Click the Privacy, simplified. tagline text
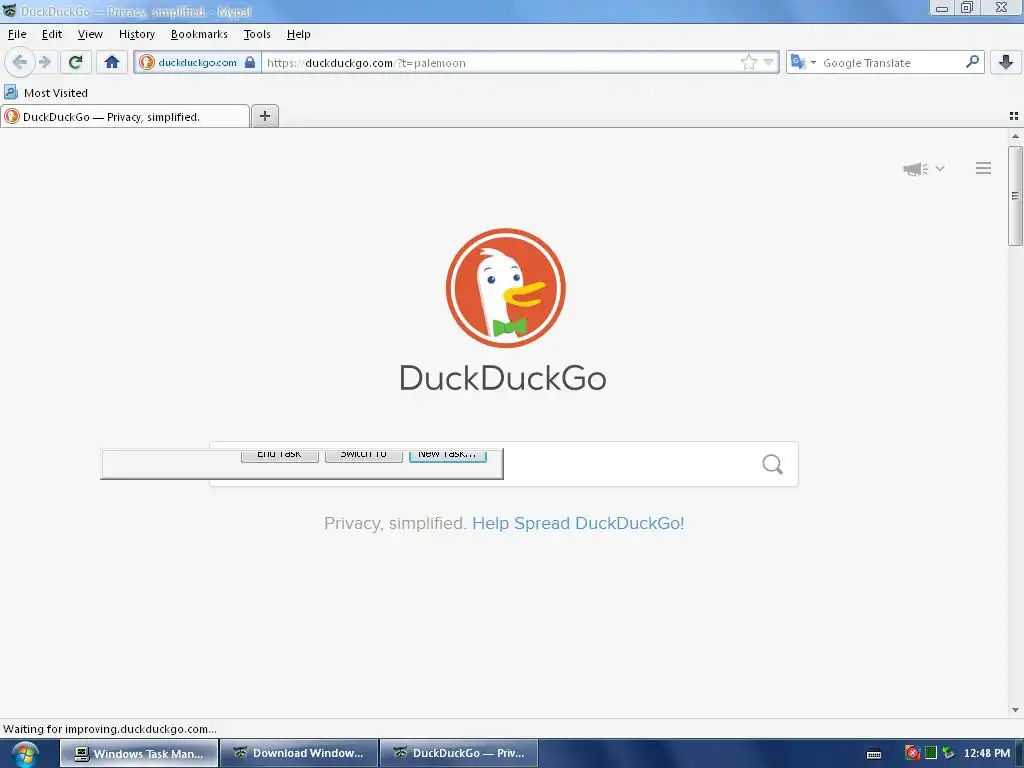Image resolution: width=1024 pixels, height=768 pixels. click(395, 523)
